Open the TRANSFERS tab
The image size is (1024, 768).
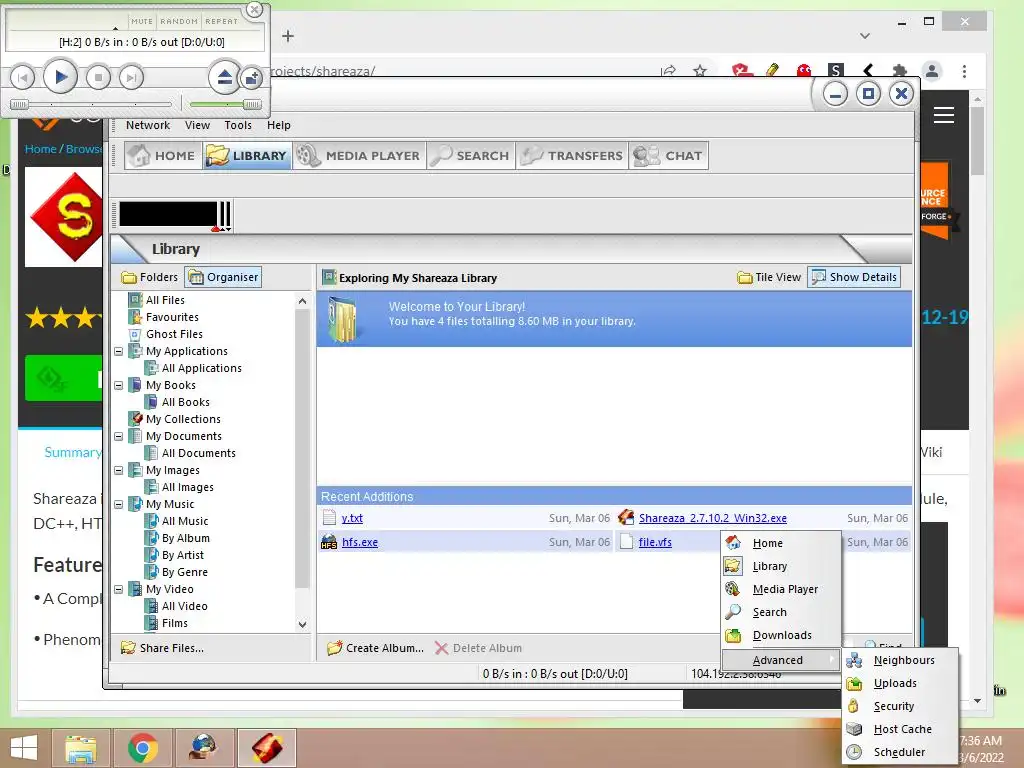(x=572, y=155)
